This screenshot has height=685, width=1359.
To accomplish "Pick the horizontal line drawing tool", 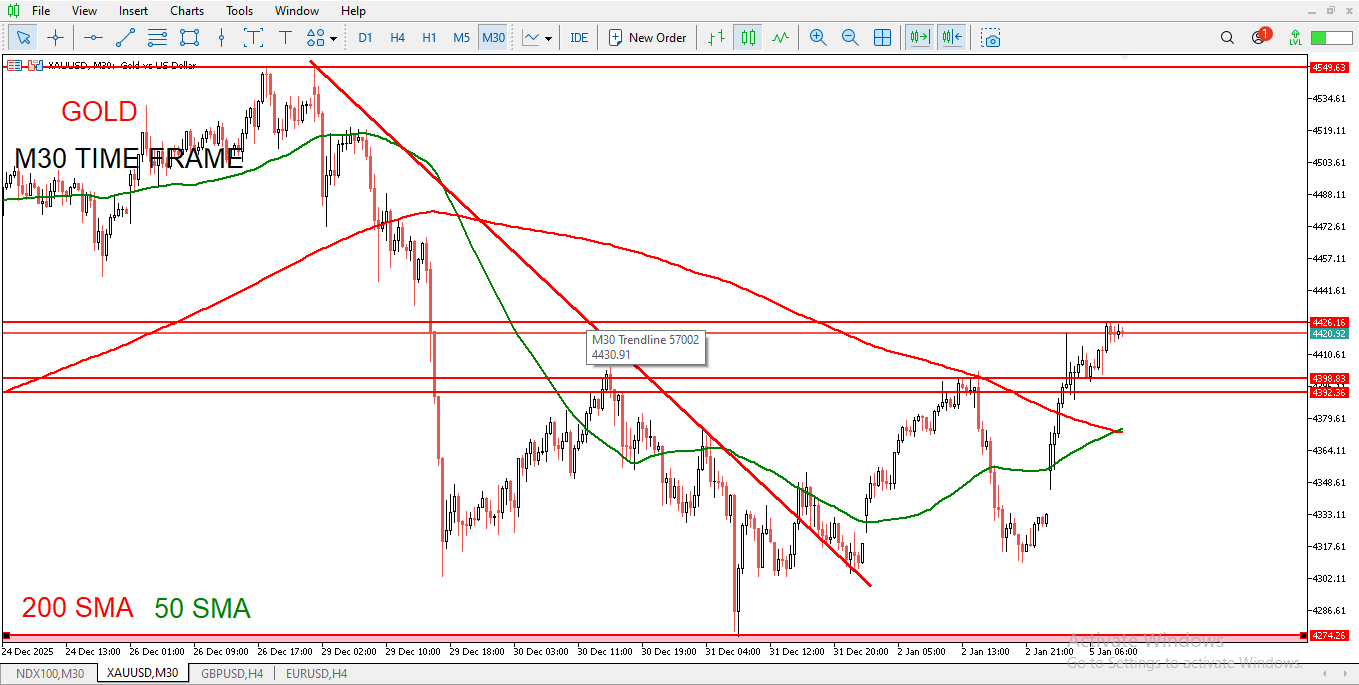I will (93, 38).
